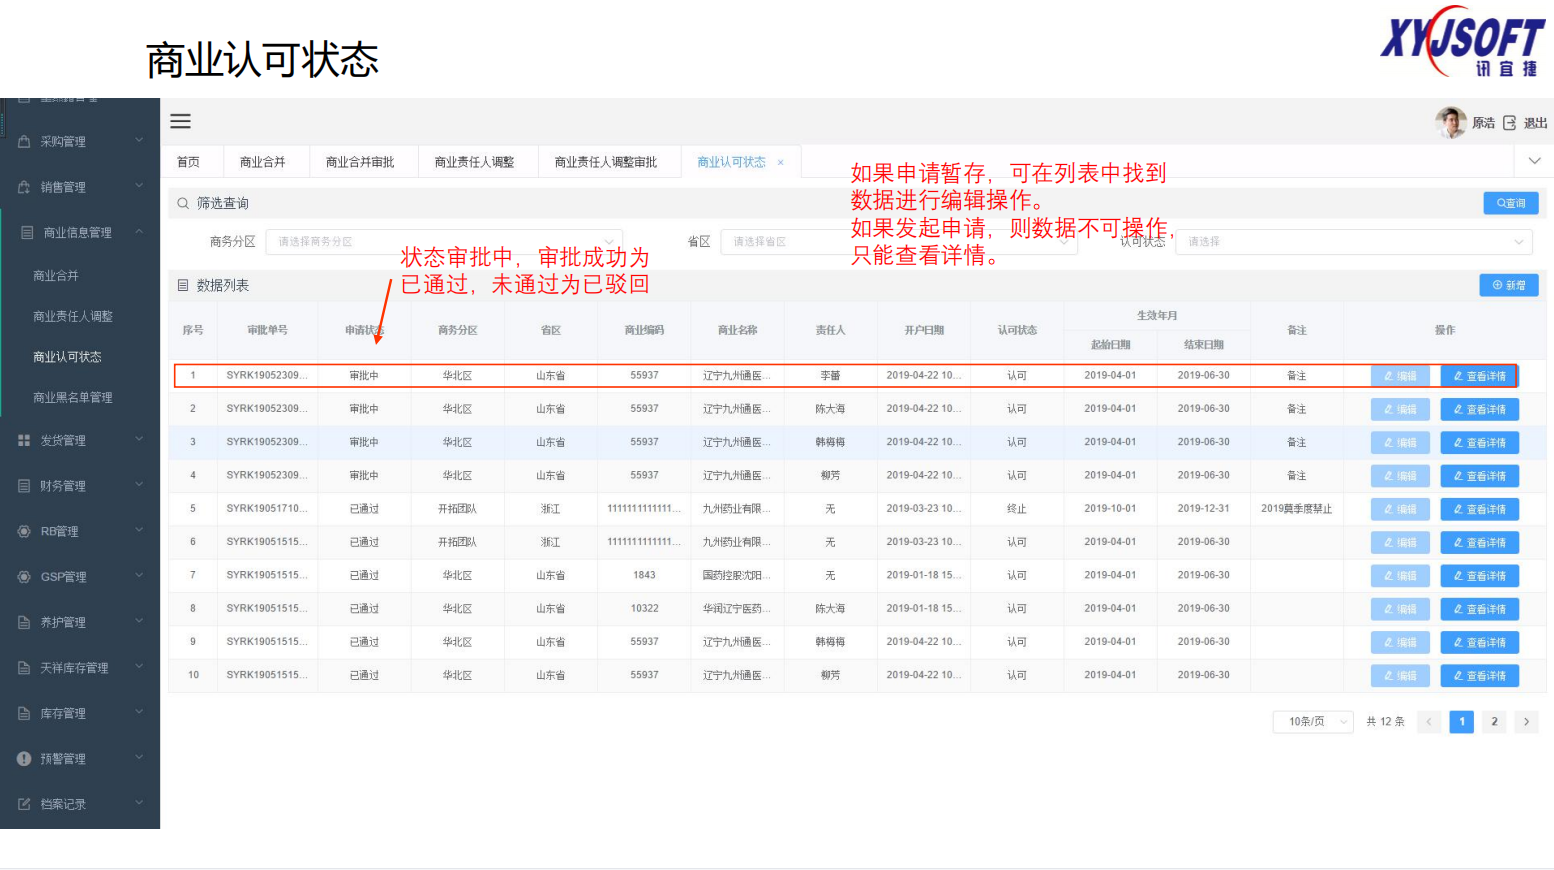The width and height of the screenshot is (1554, 870).
Task: Click cell 2019季季度禁止 in row 5
Action: [1296, 509]
